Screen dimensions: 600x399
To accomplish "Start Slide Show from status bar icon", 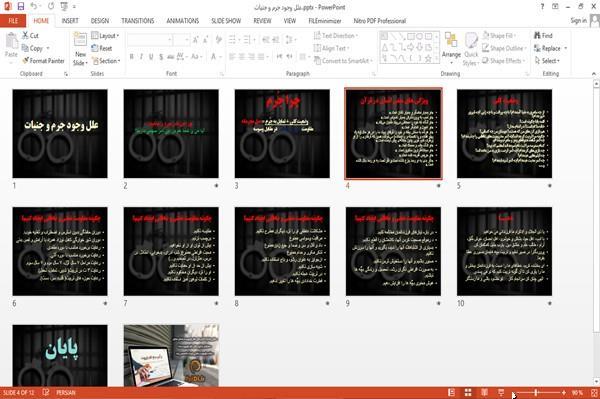I will point(501,392).
